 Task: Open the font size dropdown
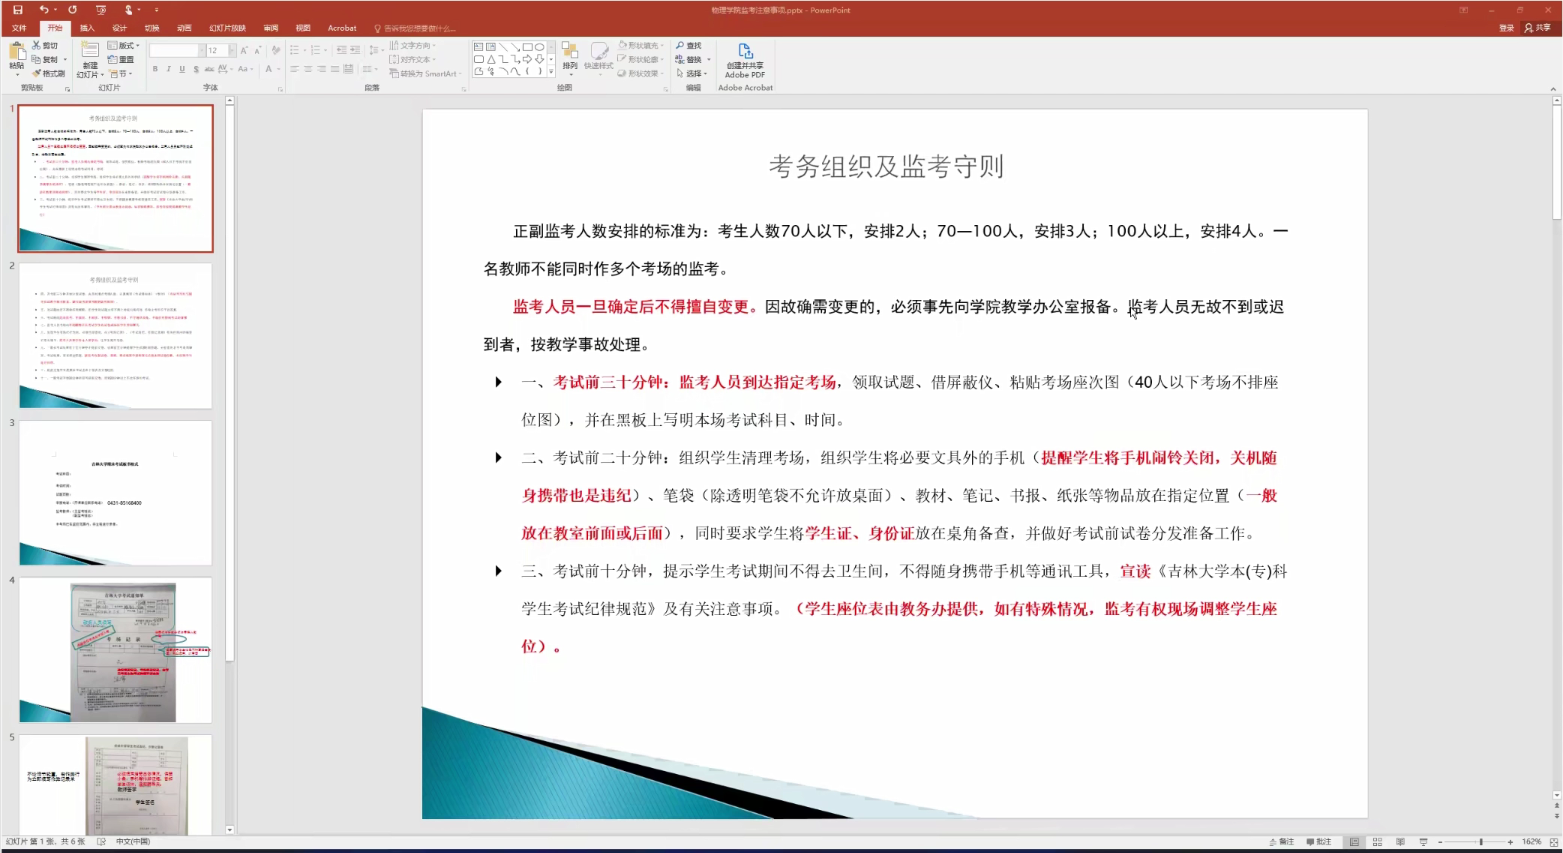click(232, 50)
